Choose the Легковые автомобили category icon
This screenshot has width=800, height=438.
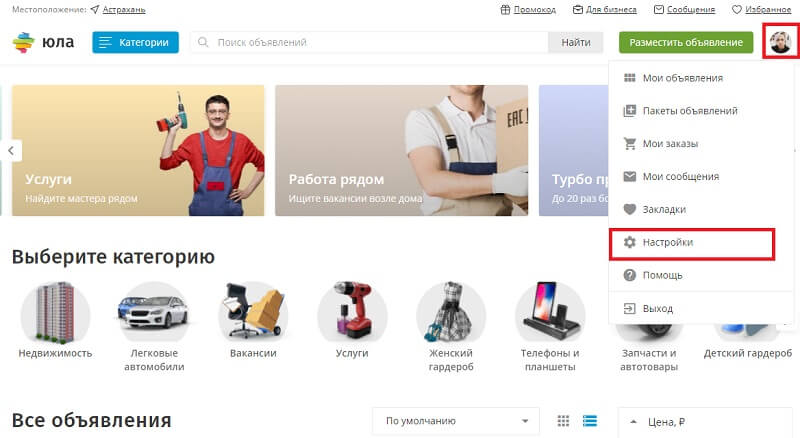point(154,312)
